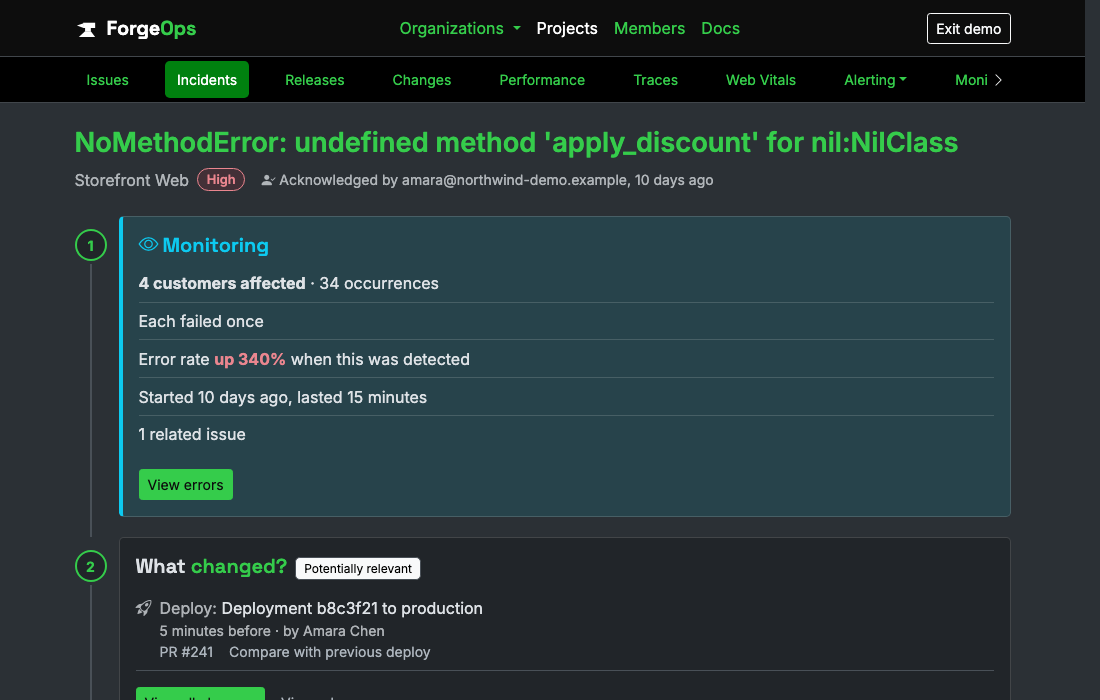Image resolution: width=1100 pixels, height=700 pixels.
Task: Go to Projects in top navigation
Action: click(x=567, y=29)
